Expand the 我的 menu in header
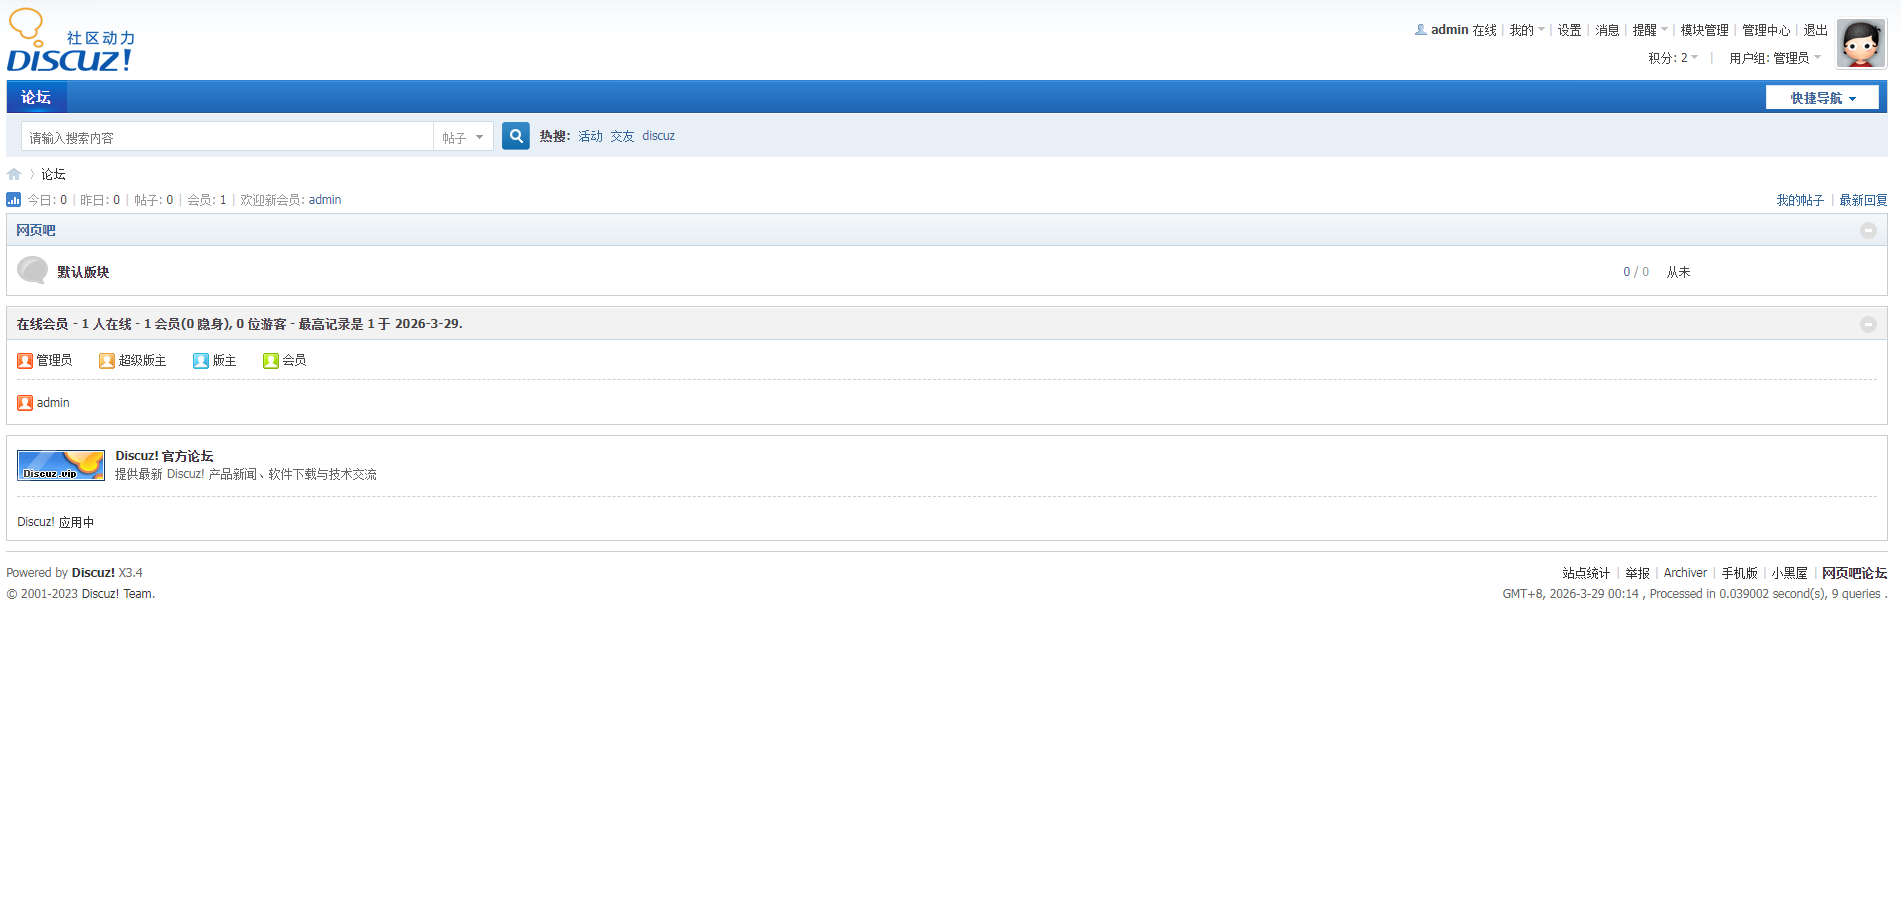Viewport: 1901px width, 910px height. point(1526,30)
